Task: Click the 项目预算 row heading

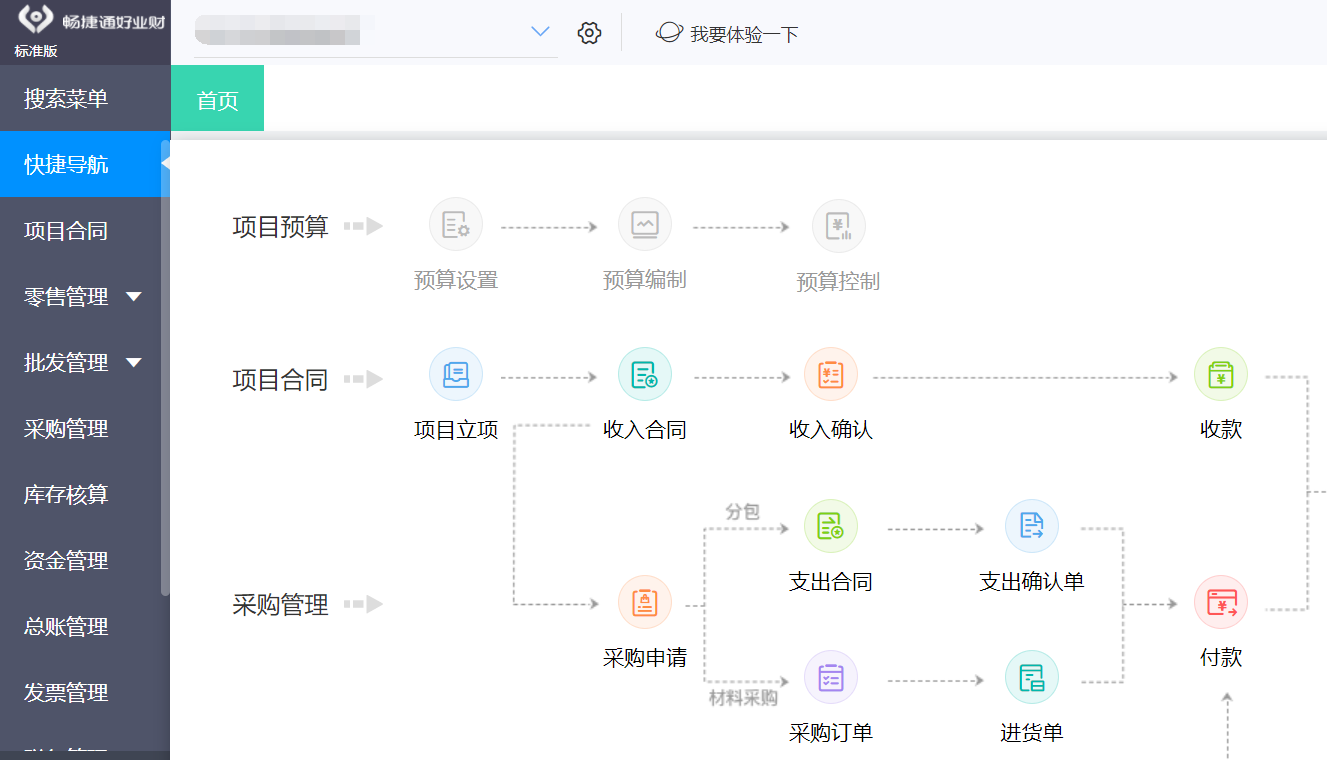Action: click(280, 227)
